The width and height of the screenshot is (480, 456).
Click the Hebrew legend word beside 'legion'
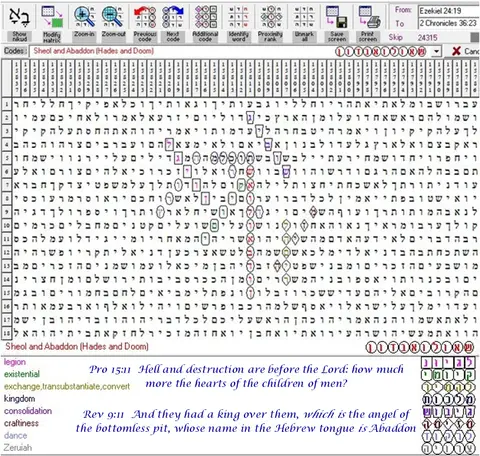448,363
